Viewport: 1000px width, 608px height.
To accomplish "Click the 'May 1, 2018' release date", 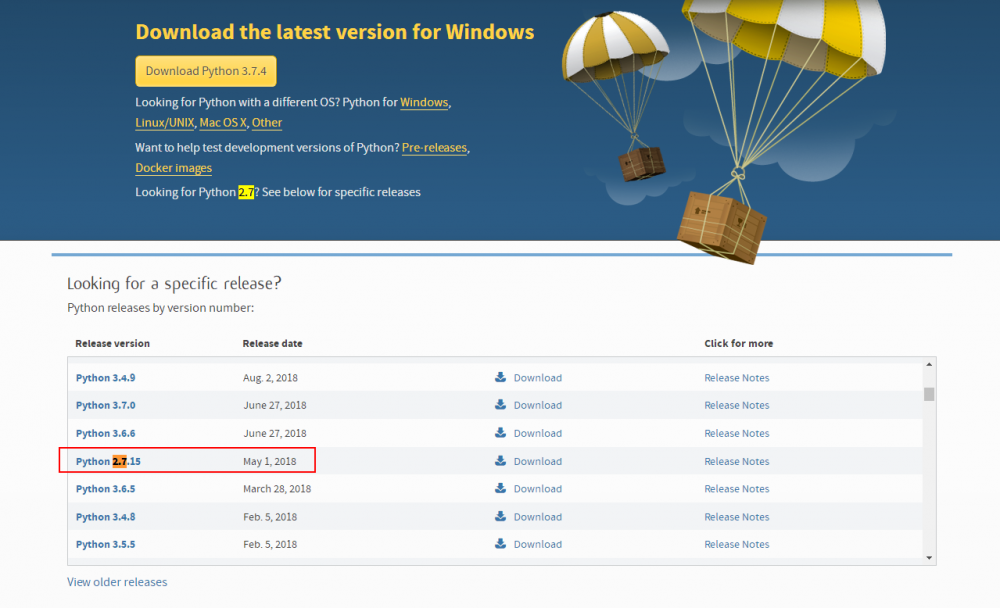I will pyautogui.click(x=269, y=461).
